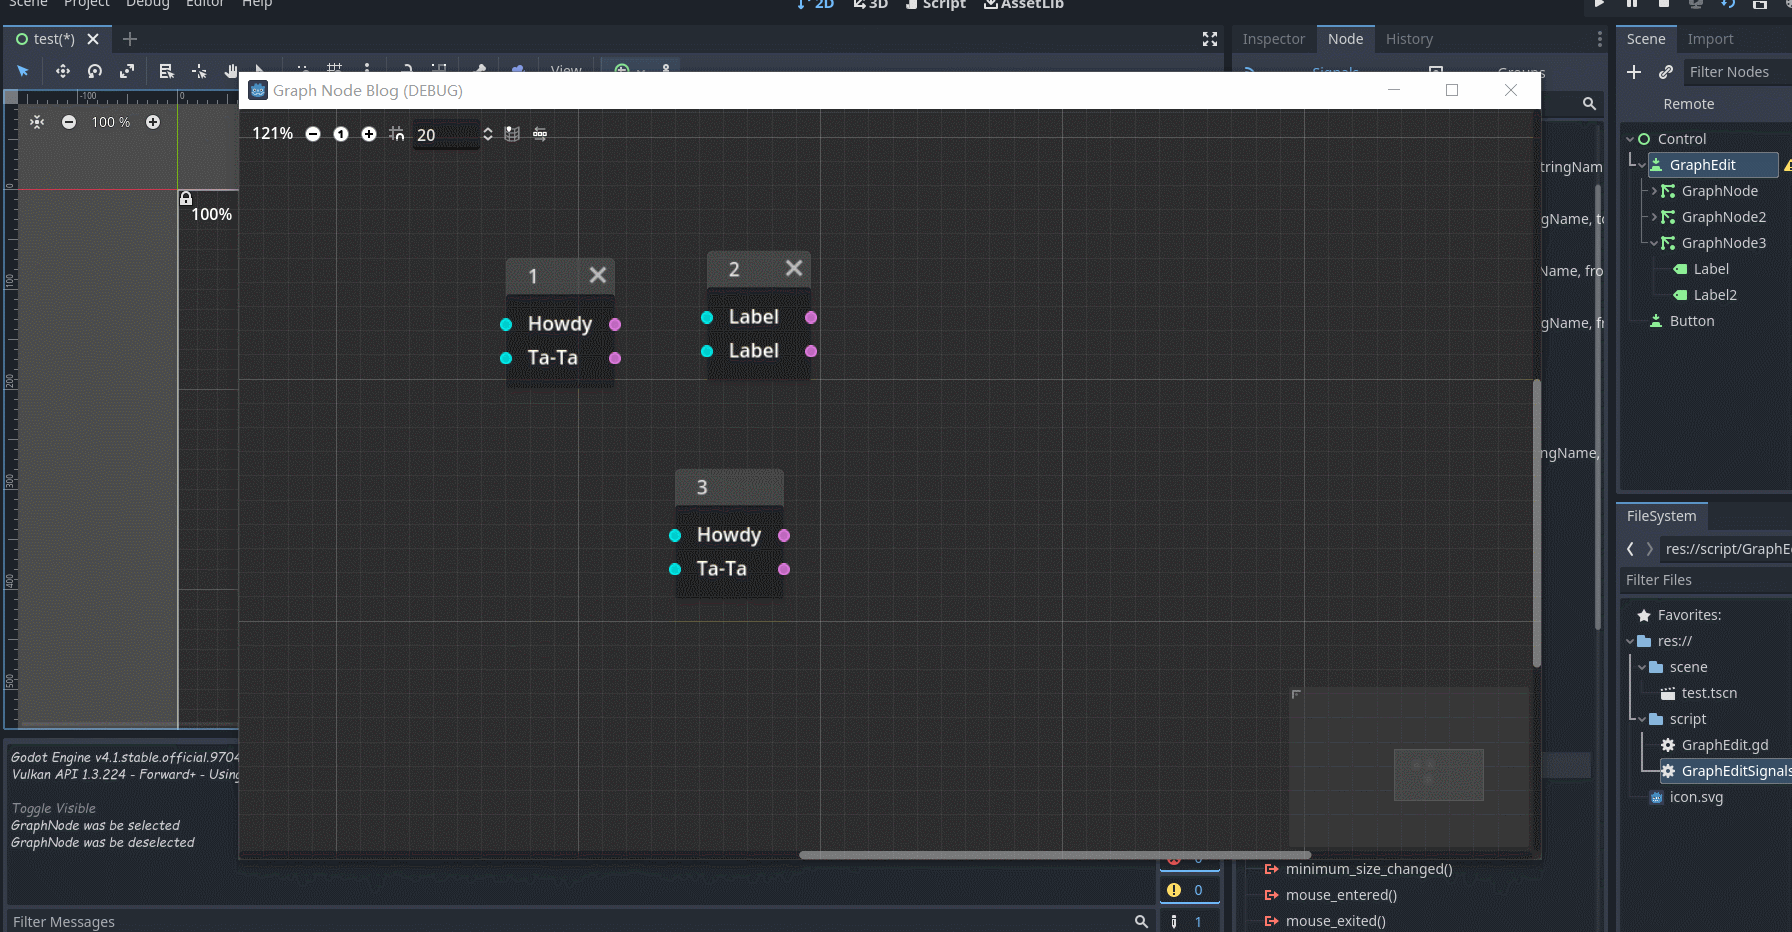Collapse the GraphNode3 branch in Scene tree
Image resolution: width=1792 pixels, height=932 pixels.
coord(1652,242)
